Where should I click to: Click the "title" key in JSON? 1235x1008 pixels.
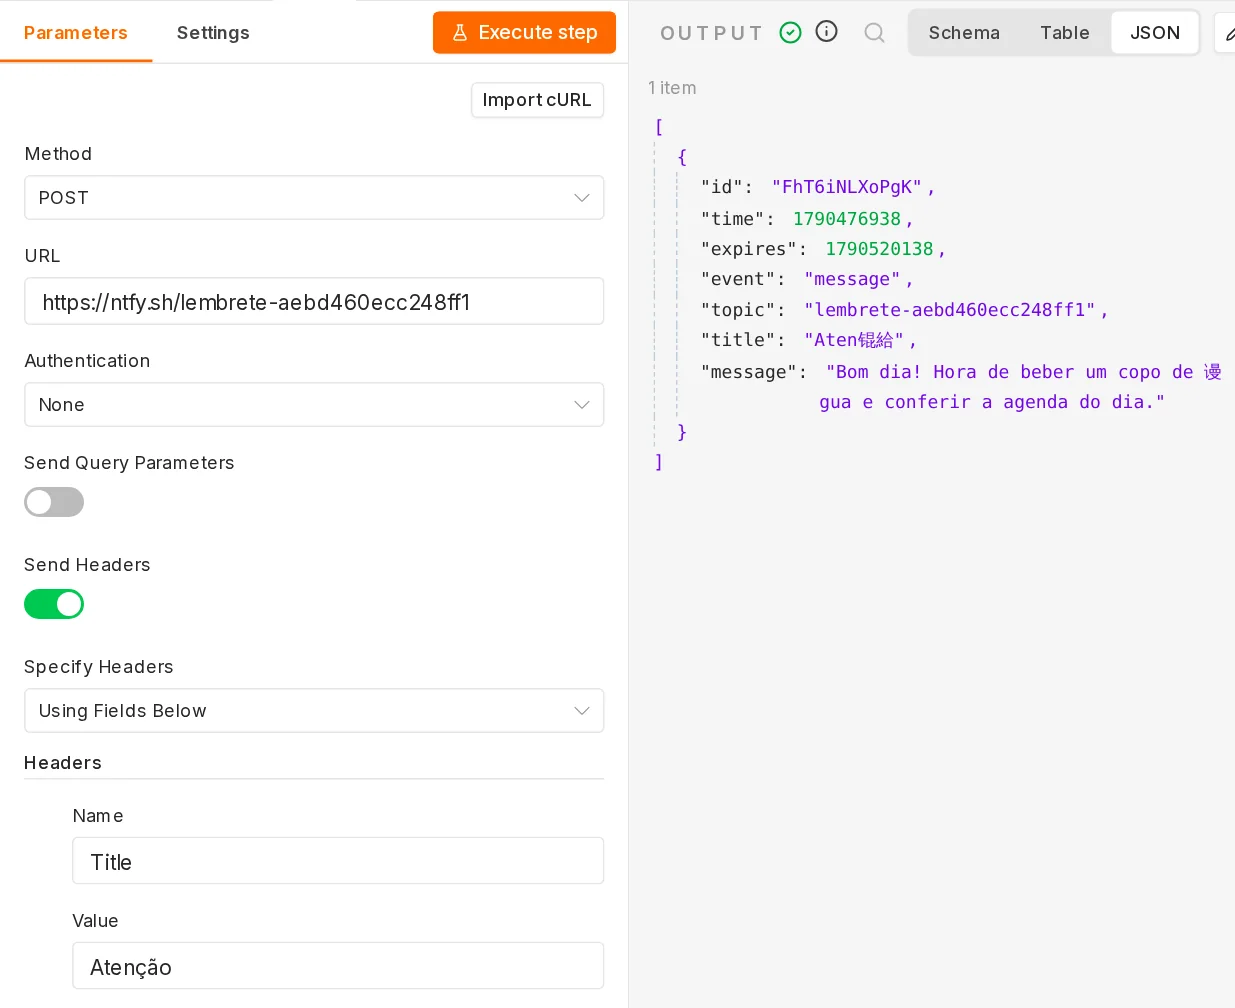[x=738, y=340]
